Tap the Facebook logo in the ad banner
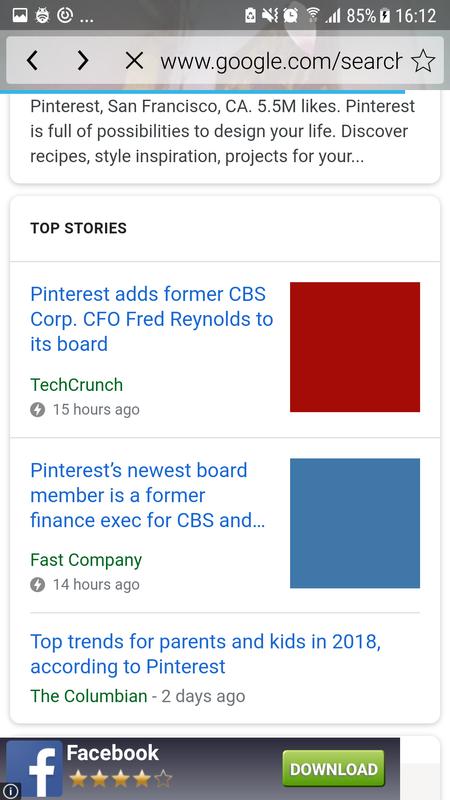 click(x=34, y=769)
